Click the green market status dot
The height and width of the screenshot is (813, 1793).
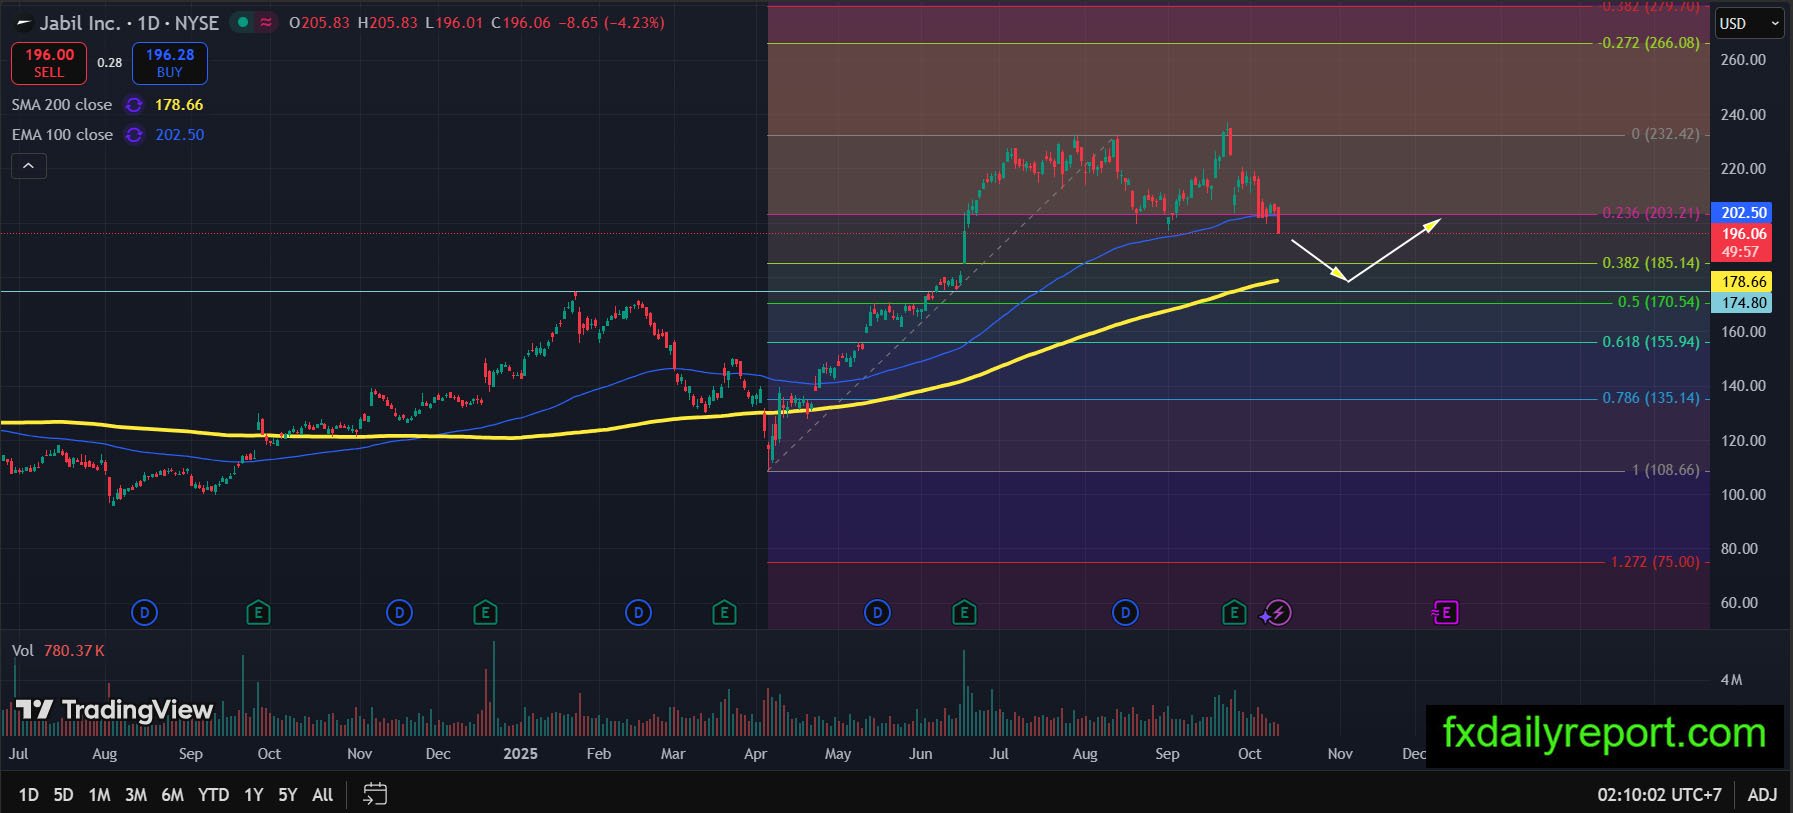243,22
